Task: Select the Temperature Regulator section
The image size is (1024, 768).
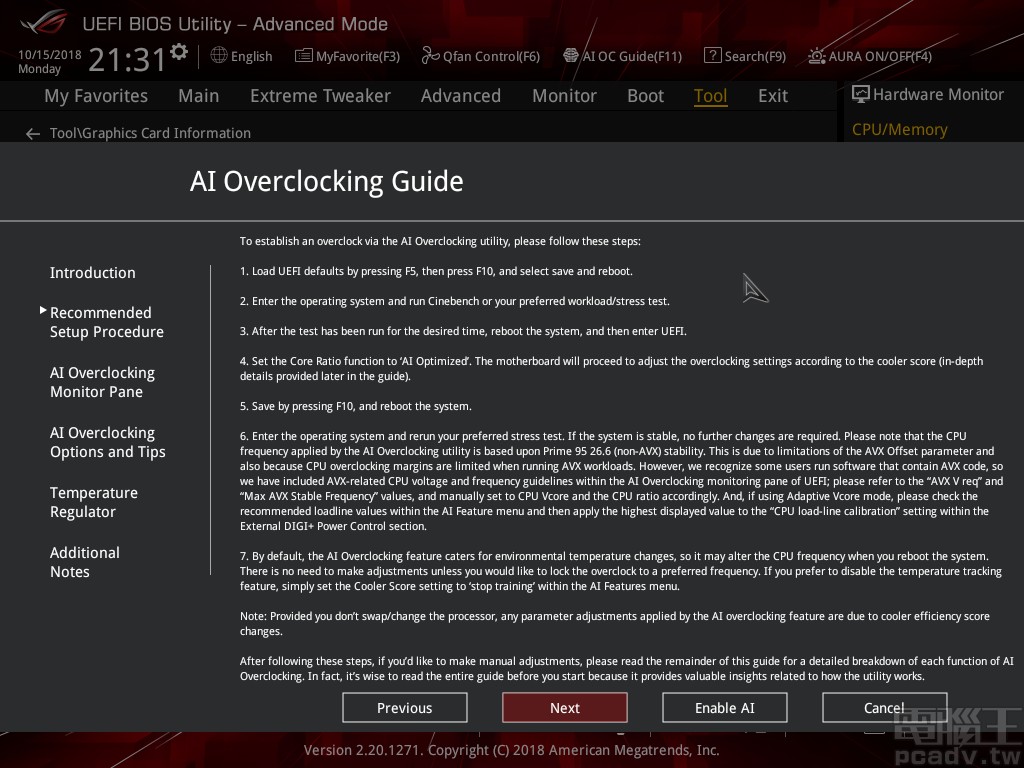Action: point(94,502)
